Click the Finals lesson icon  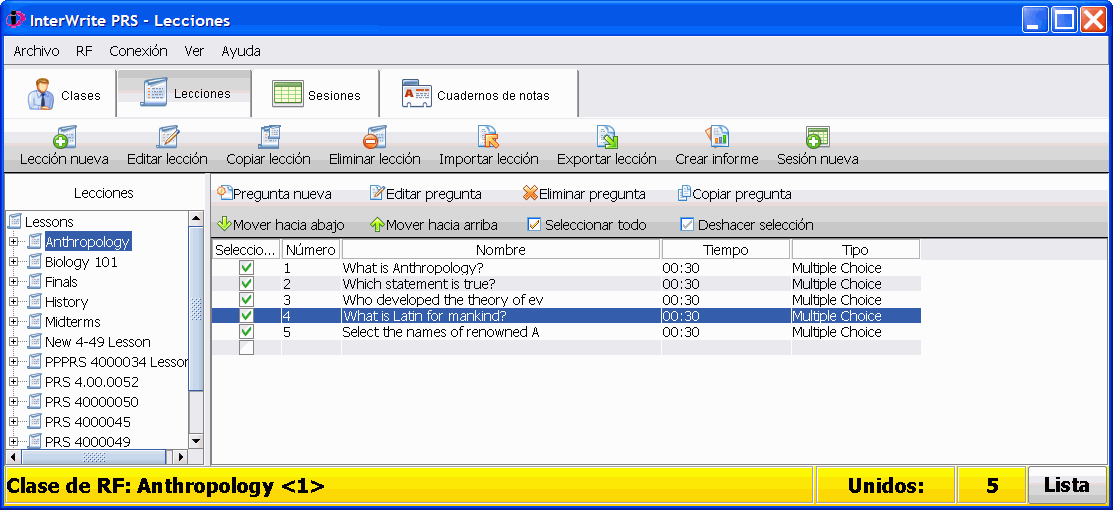pos(35,282)
